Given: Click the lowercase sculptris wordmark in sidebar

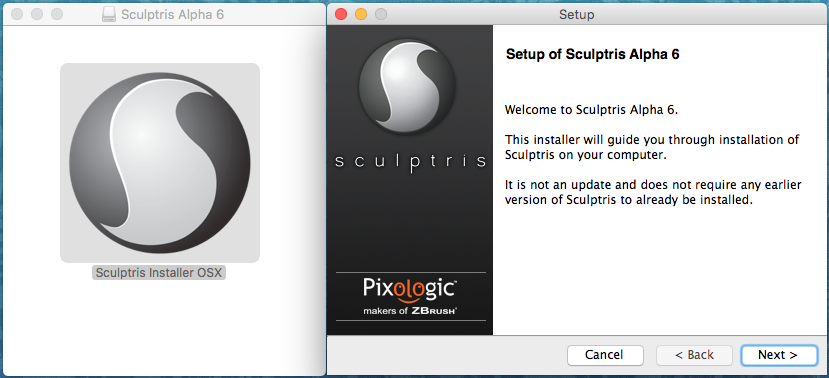Looking at the screenshot, I should point(410,161).
